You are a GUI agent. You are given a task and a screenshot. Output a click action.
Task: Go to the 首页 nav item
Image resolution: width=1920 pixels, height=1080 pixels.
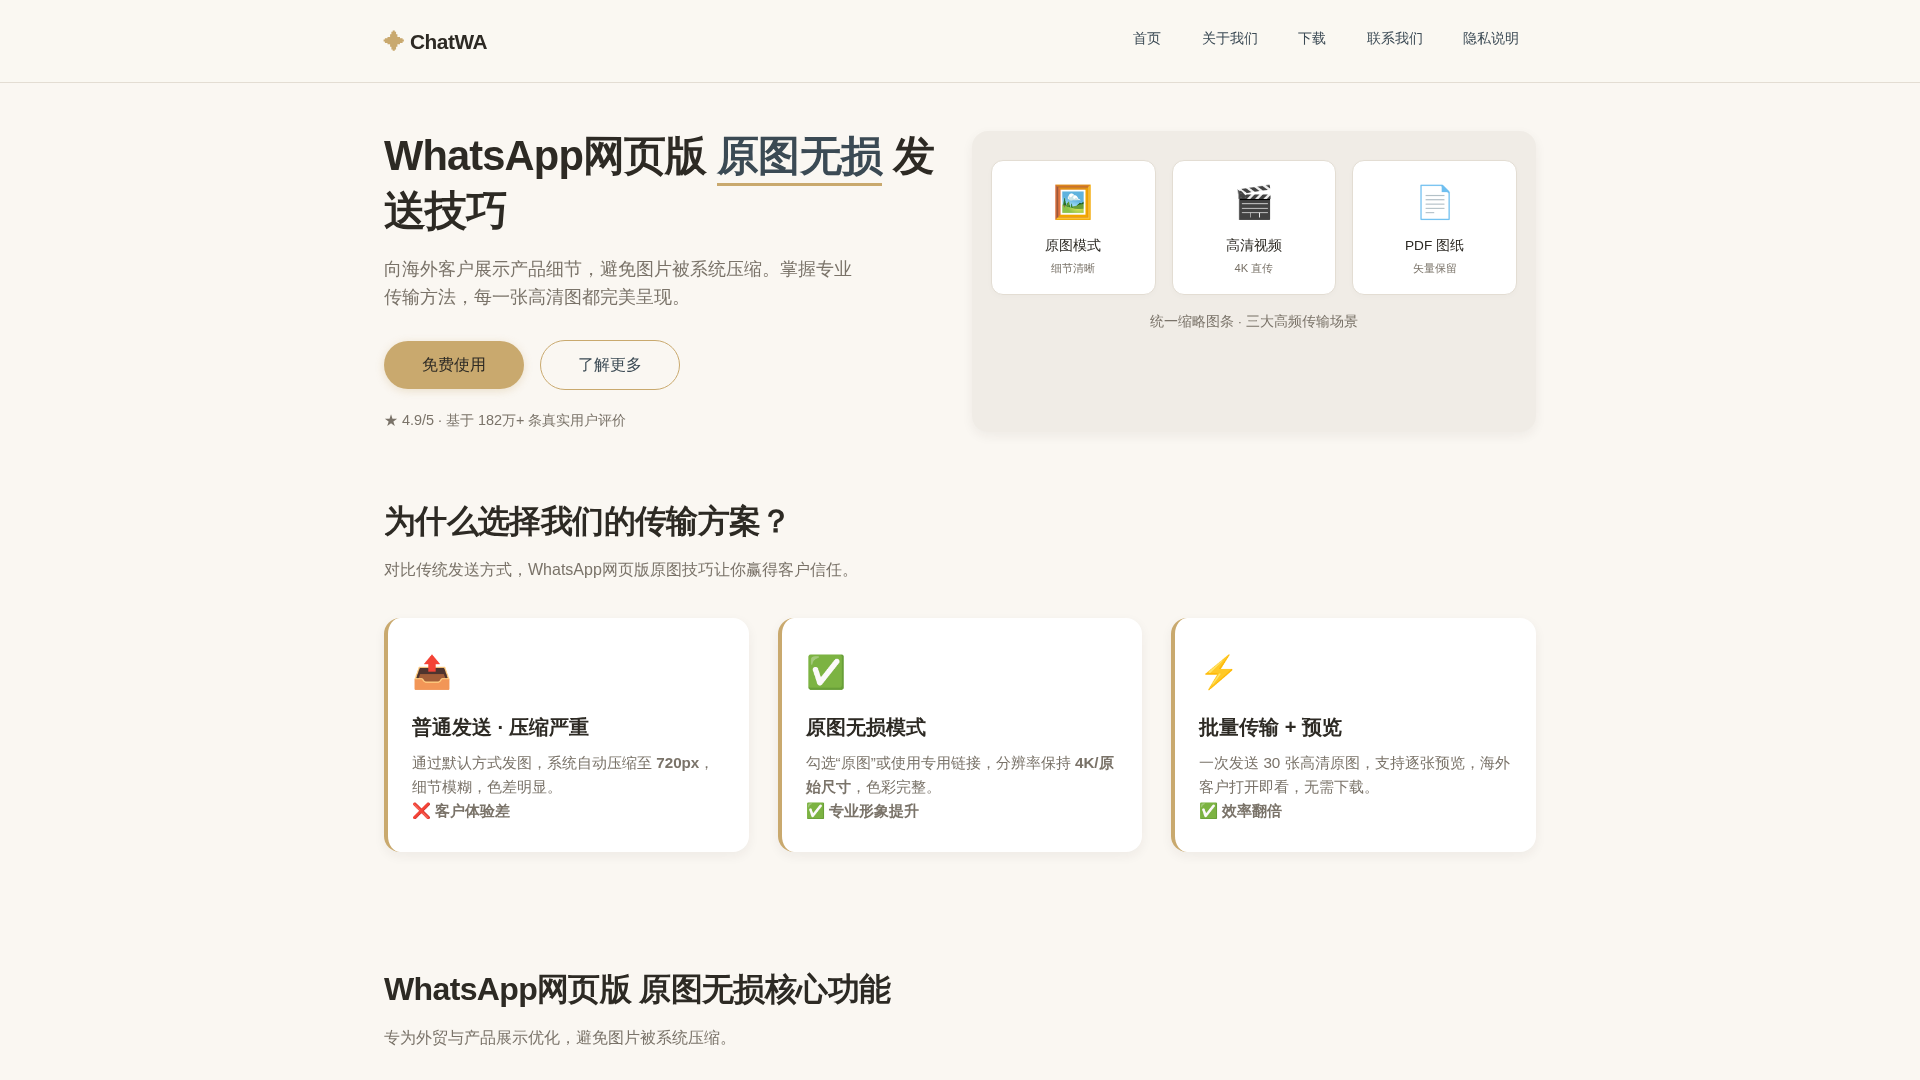[x=1147, y=39]
